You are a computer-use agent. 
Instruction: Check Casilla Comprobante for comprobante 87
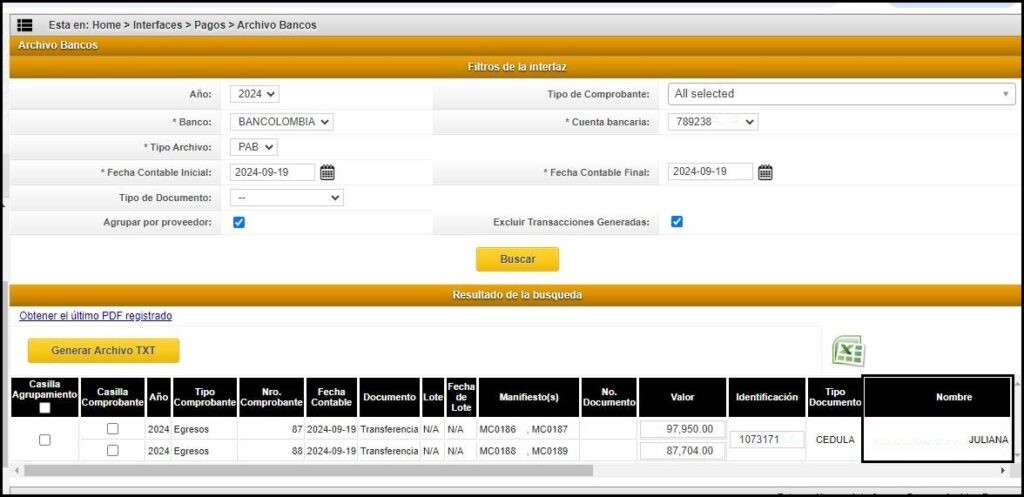tap(112, 429)
